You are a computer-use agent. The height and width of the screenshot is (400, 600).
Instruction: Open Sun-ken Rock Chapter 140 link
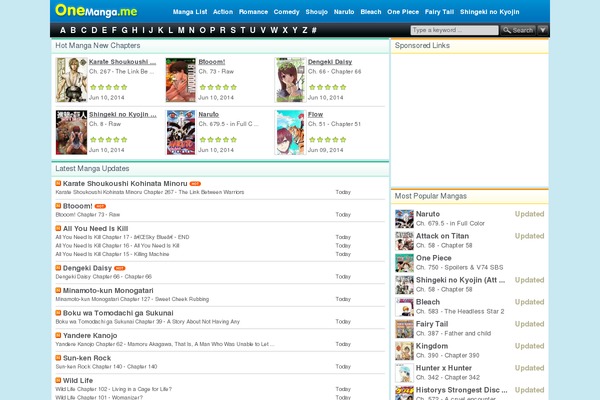click(106, 367)
